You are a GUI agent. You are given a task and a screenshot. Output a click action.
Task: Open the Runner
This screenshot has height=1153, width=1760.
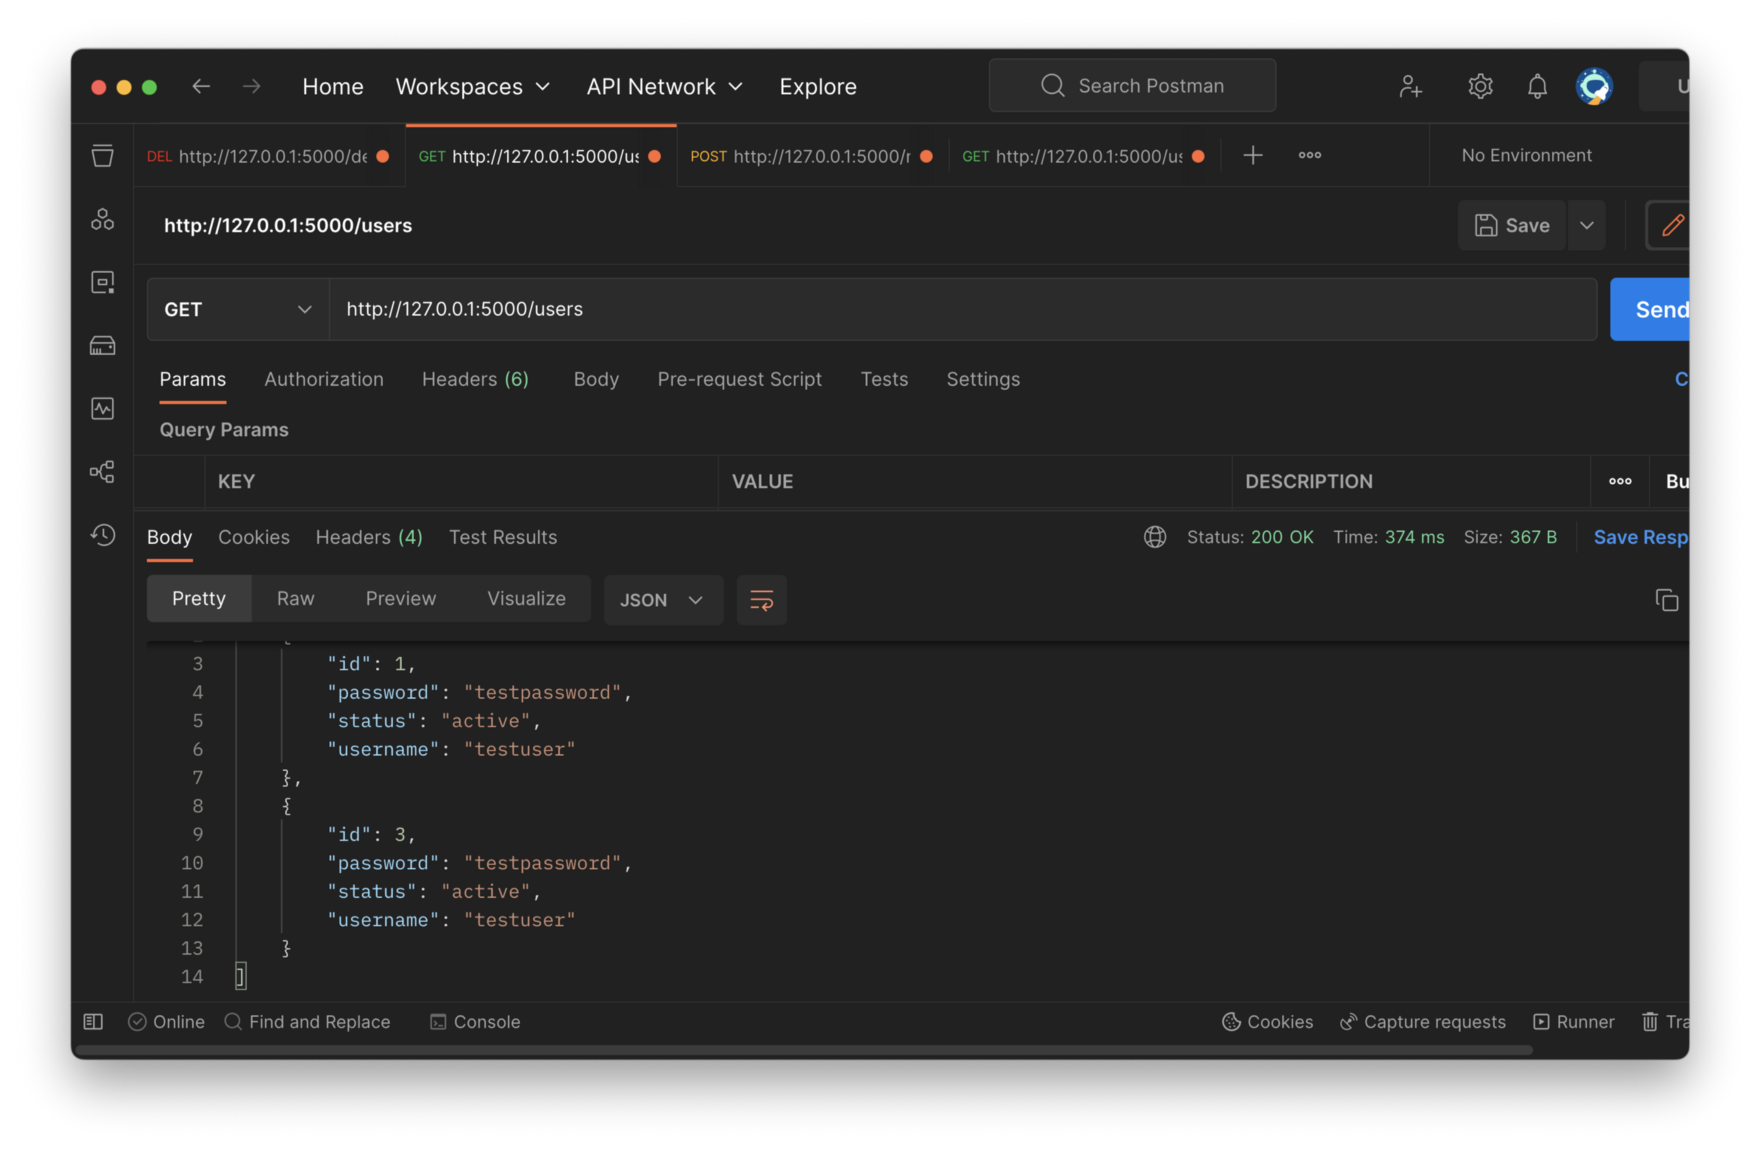coord(1573,1021)
